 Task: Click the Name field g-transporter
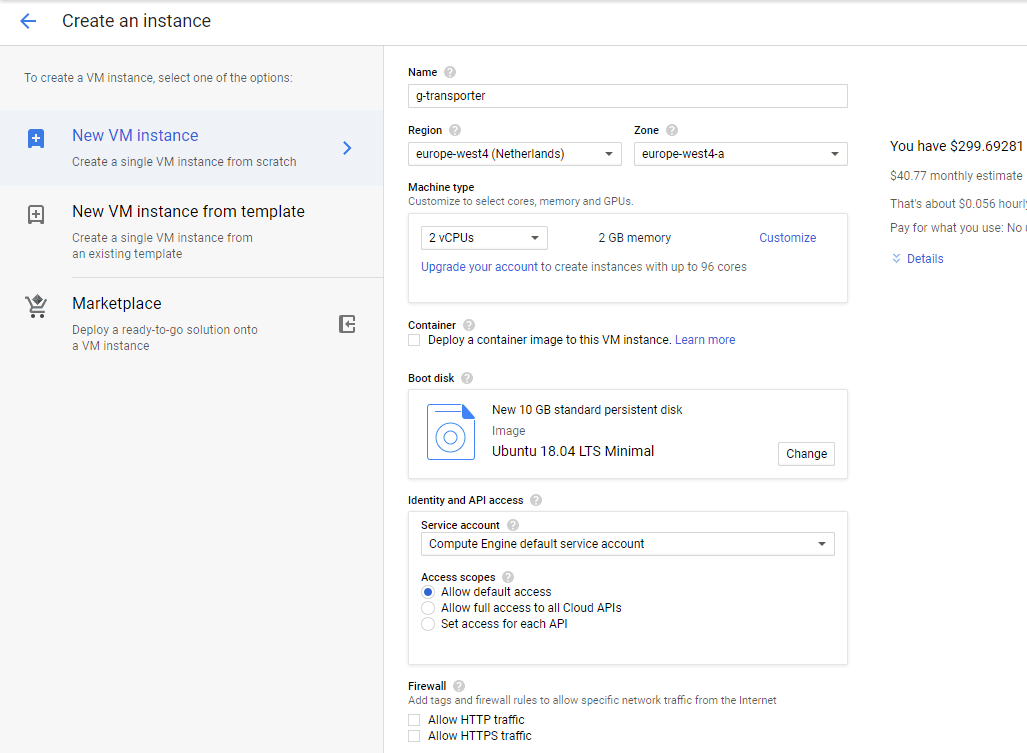627,96
